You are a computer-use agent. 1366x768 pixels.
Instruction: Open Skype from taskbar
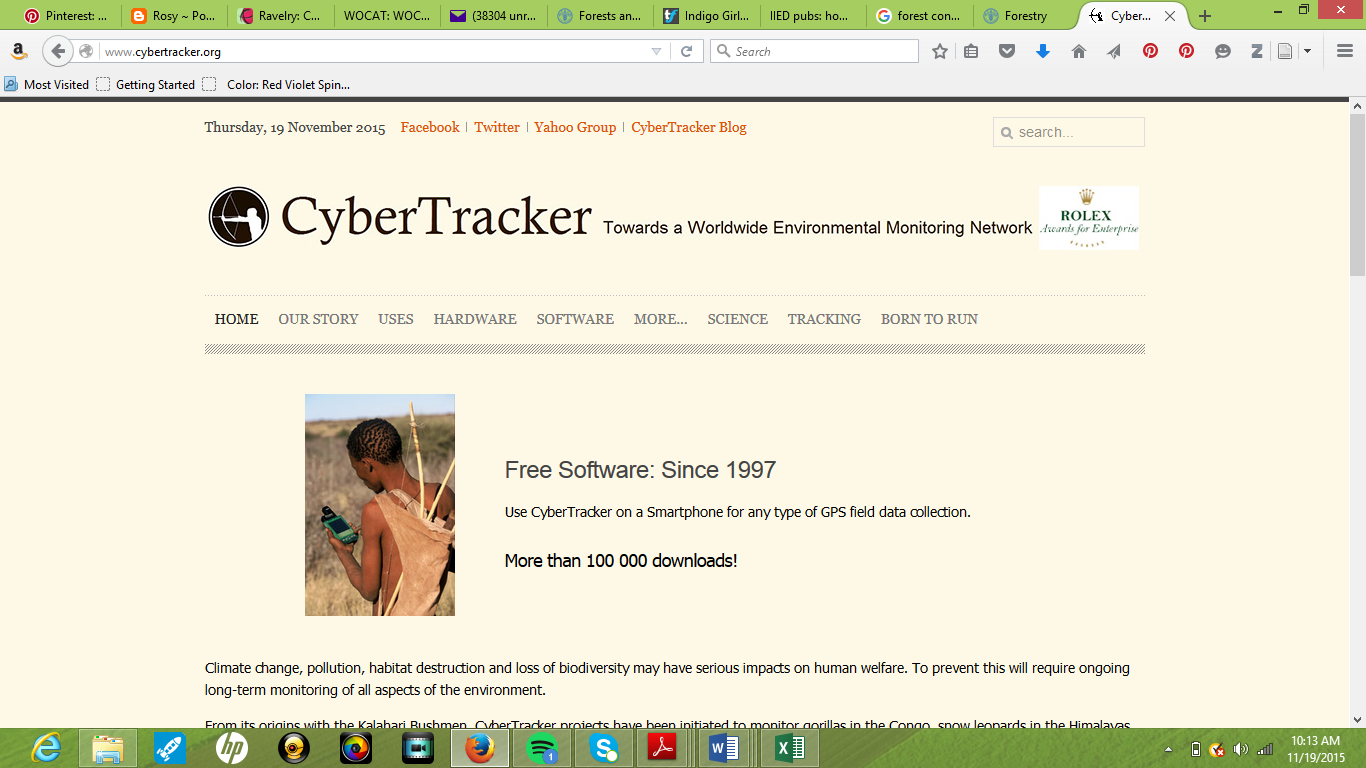604,748
